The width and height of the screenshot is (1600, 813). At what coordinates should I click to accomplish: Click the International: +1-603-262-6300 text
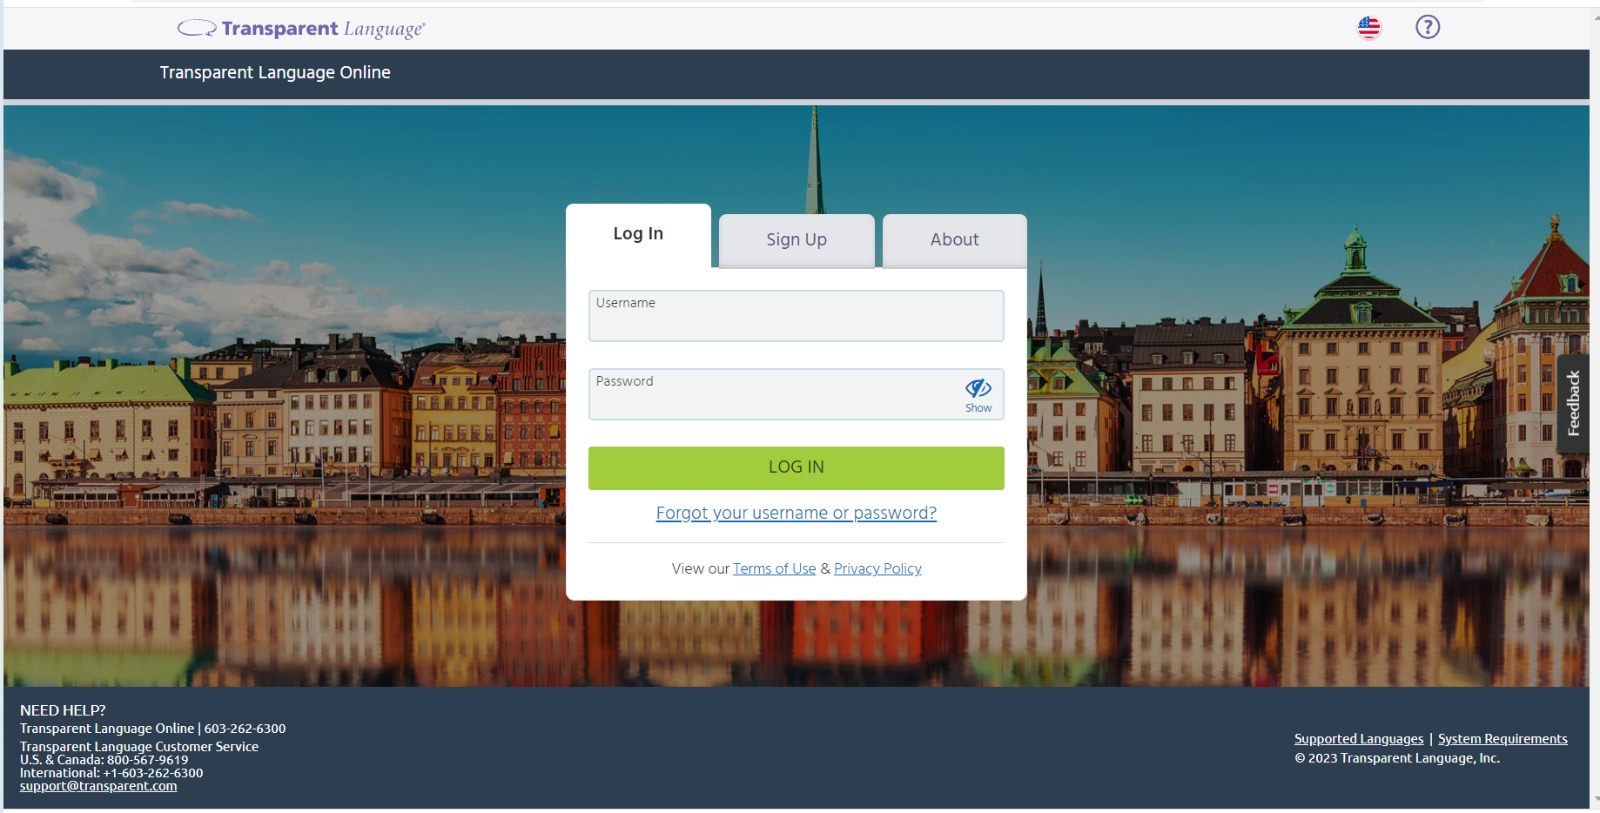point(111,773)
